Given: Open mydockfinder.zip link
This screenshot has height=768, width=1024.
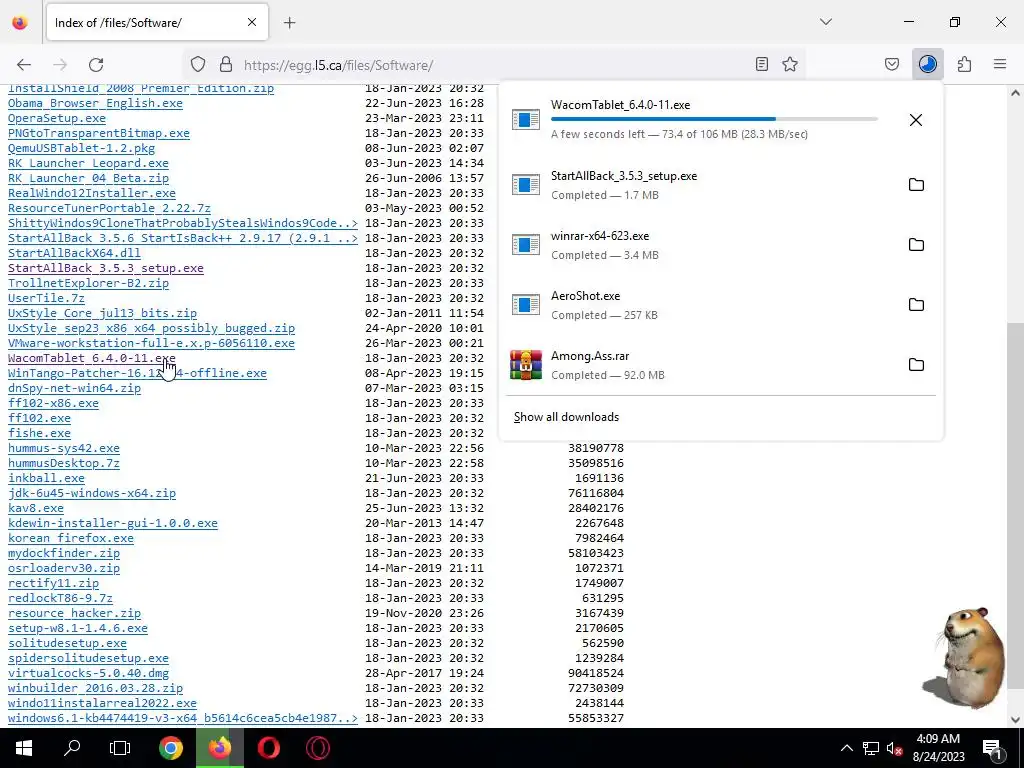Looking at the screenshot, I should [64, 554].
